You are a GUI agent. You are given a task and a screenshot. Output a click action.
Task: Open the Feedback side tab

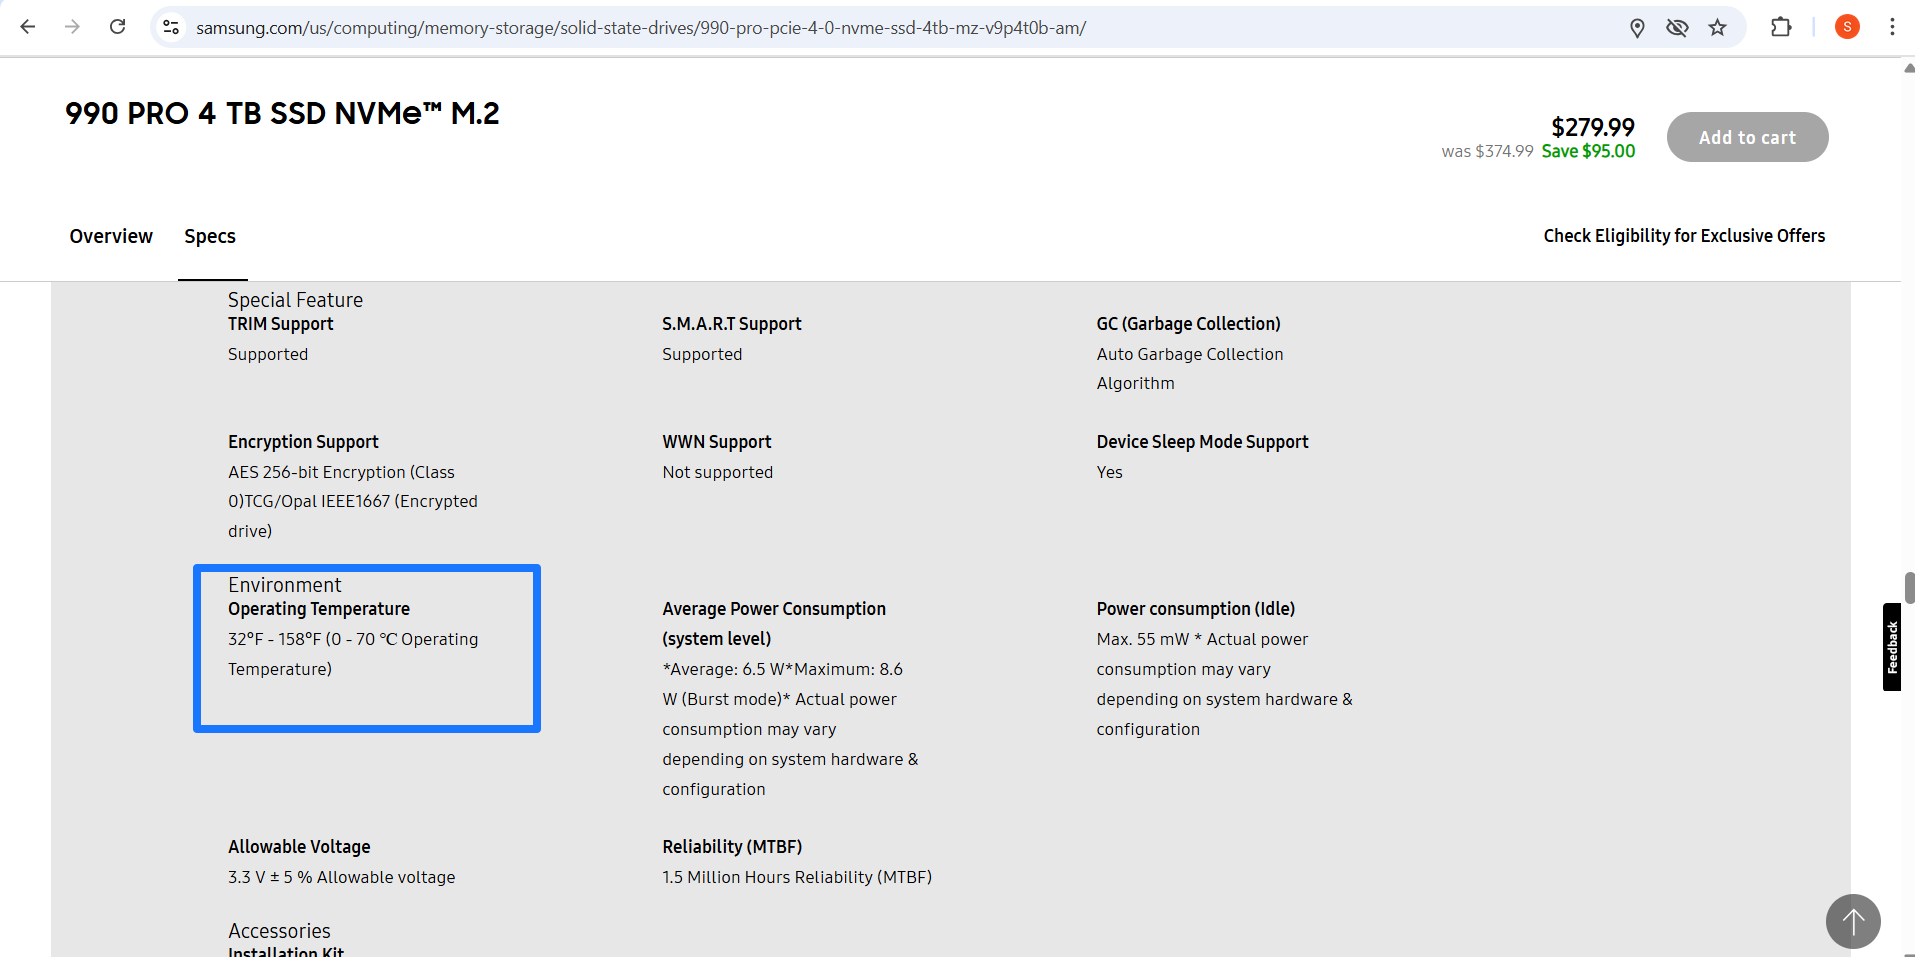click(x=1892, y=647)
